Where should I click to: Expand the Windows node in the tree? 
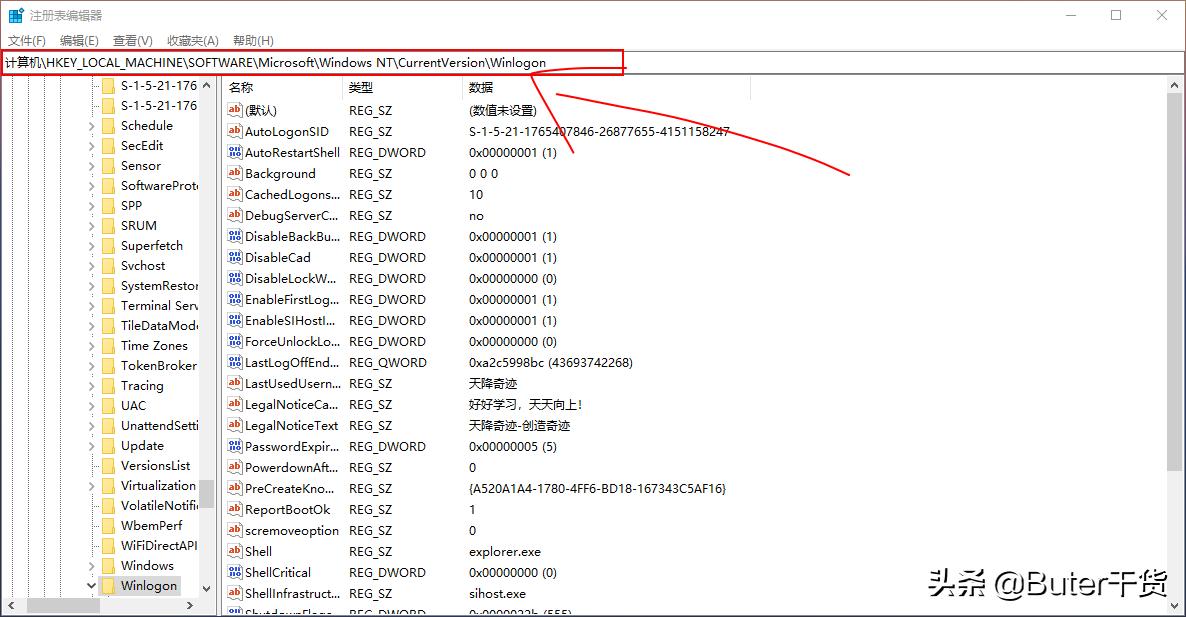point(91,565)
